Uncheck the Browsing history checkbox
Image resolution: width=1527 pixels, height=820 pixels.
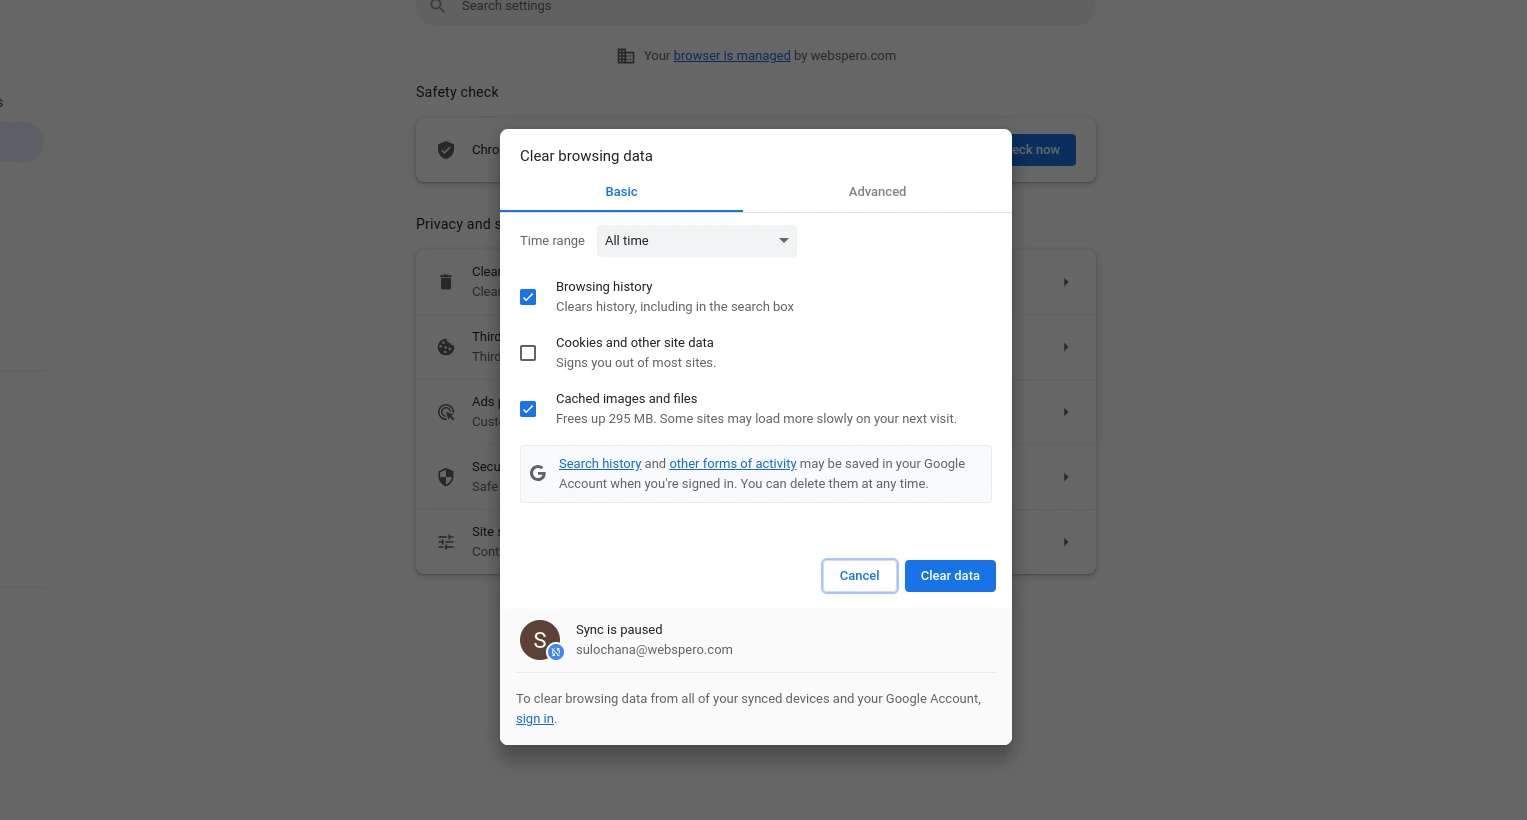[528, 297]
